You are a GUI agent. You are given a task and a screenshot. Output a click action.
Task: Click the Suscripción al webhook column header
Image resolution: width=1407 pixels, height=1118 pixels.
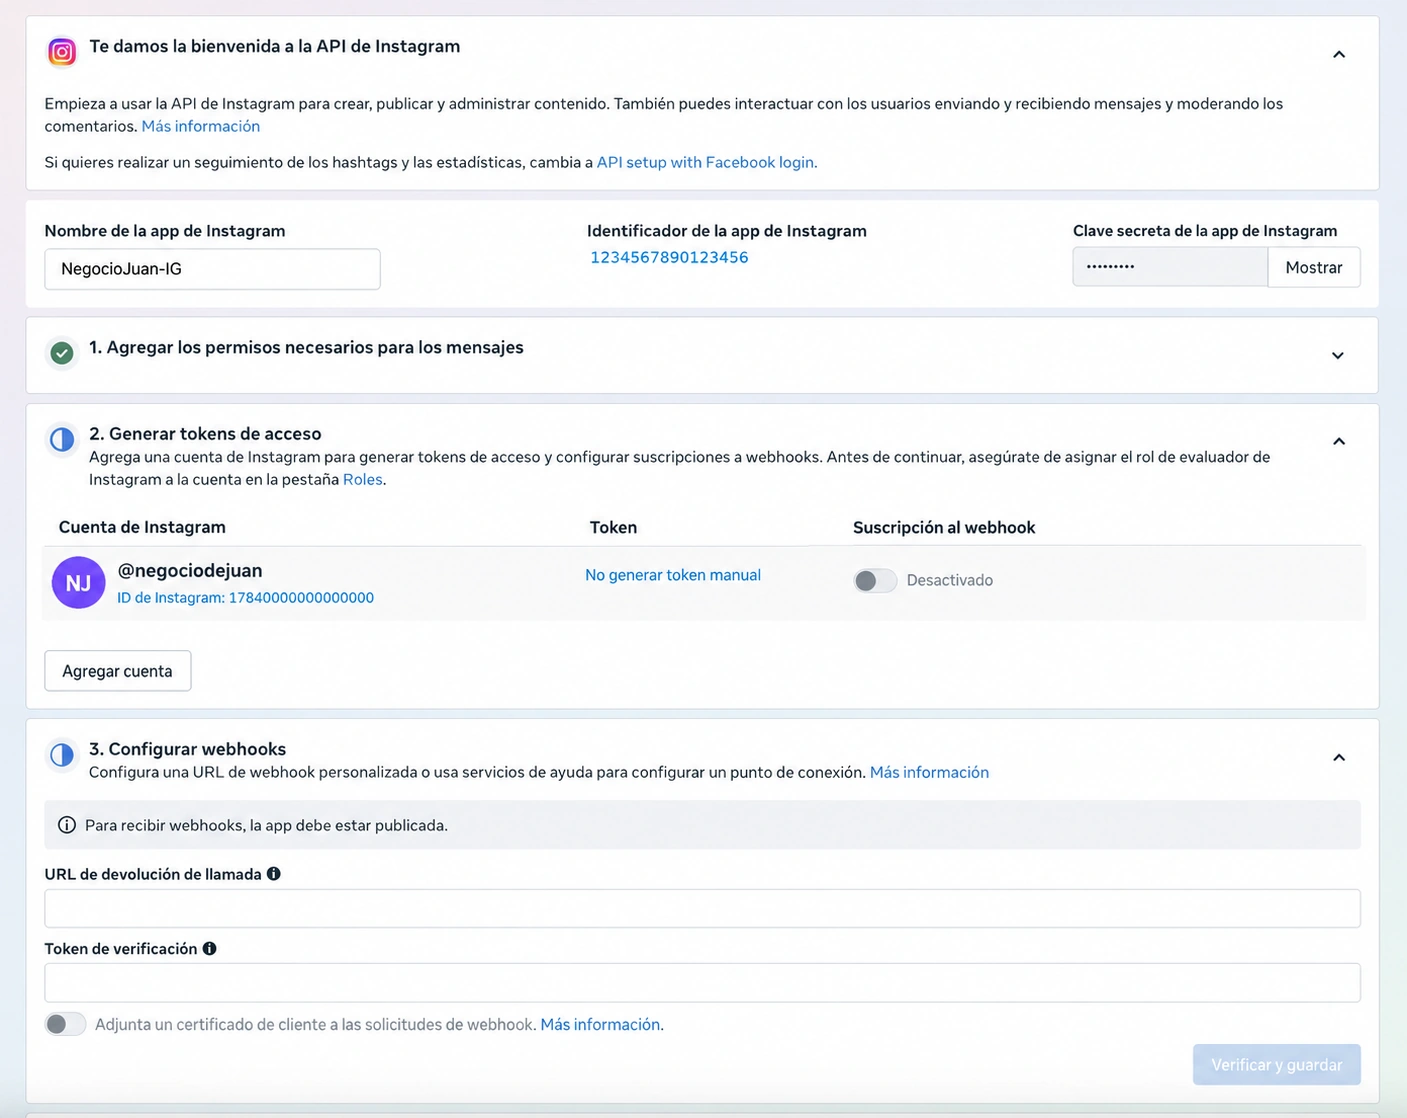coord(944,527)
